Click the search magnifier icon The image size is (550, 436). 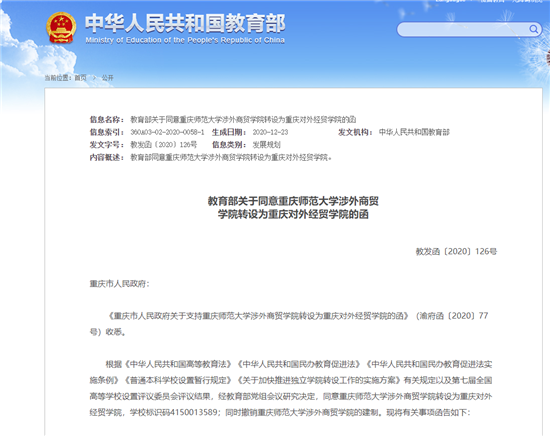534,29
